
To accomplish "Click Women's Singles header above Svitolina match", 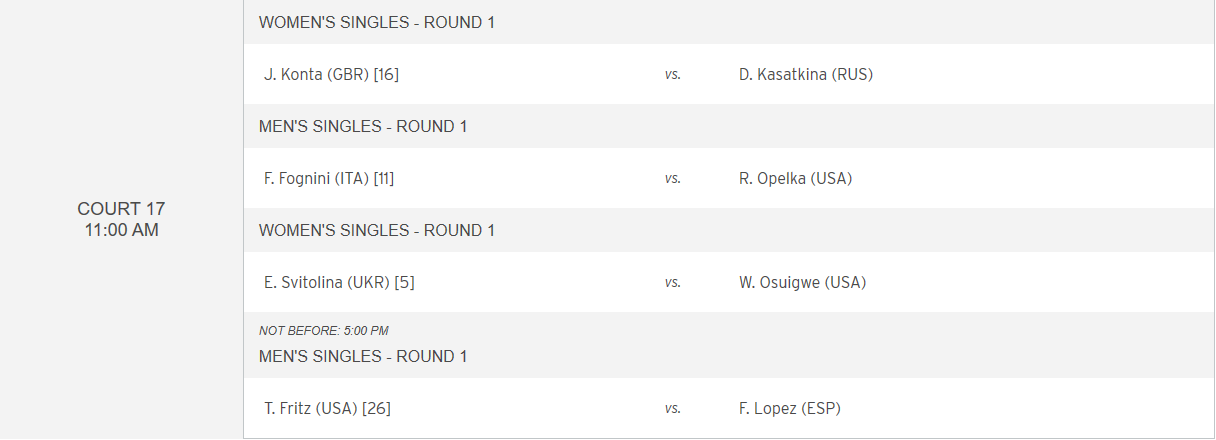I will point(377,230).
